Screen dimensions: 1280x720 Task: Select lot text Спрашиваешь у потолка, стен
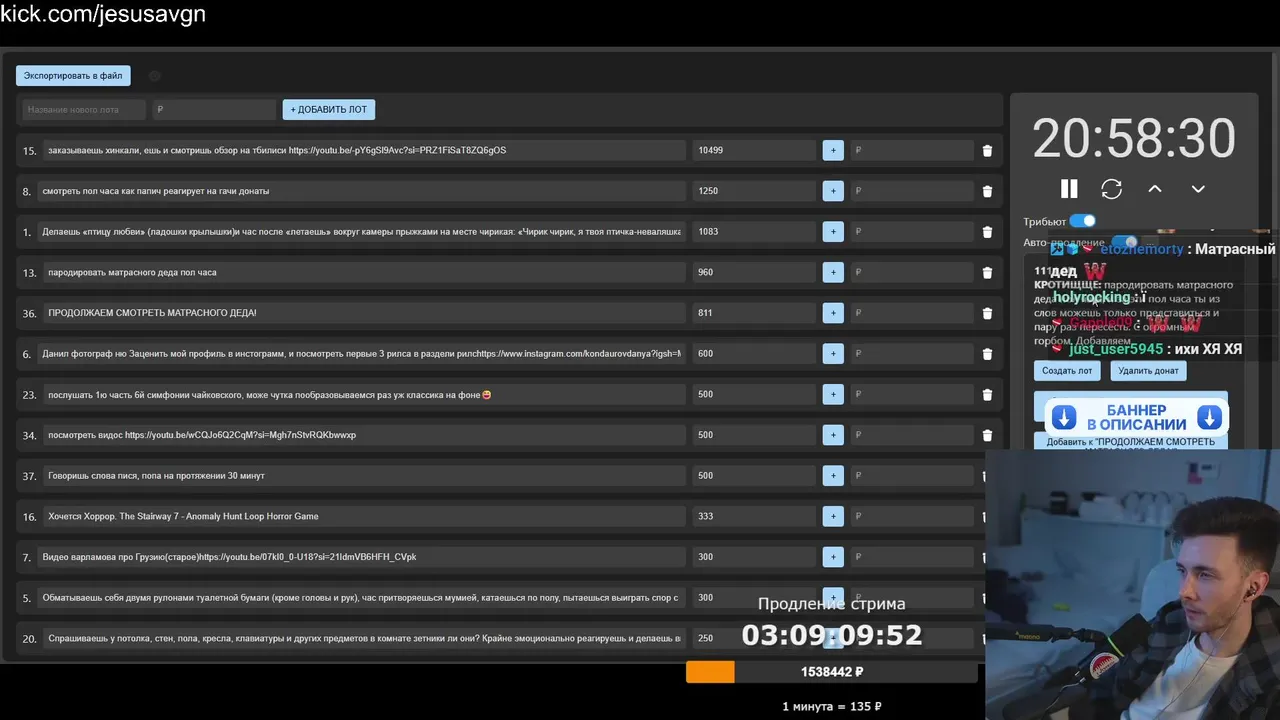(x=364, y=638)
